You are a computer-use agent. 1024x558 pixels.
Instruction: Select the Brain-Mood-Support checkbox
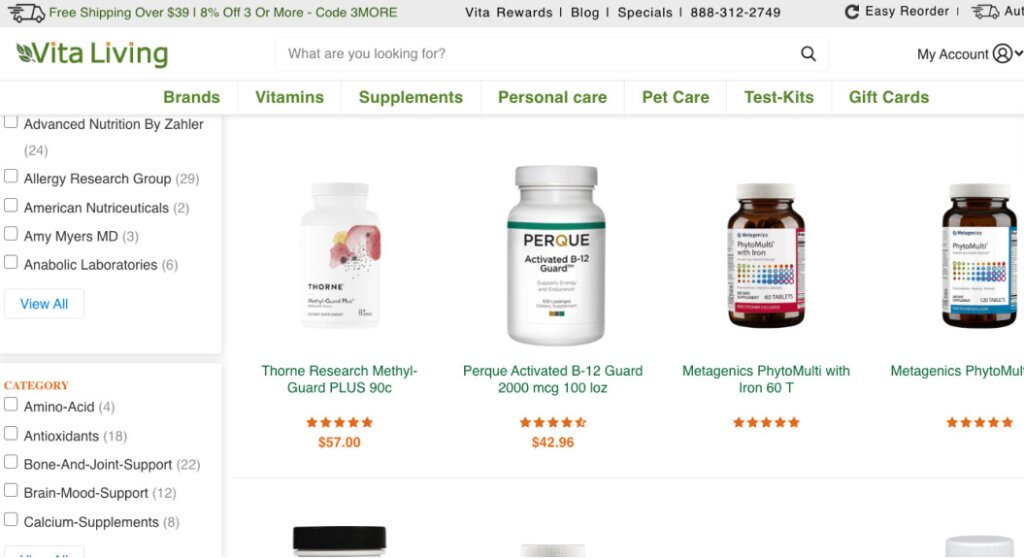click(x=11, y=491)
